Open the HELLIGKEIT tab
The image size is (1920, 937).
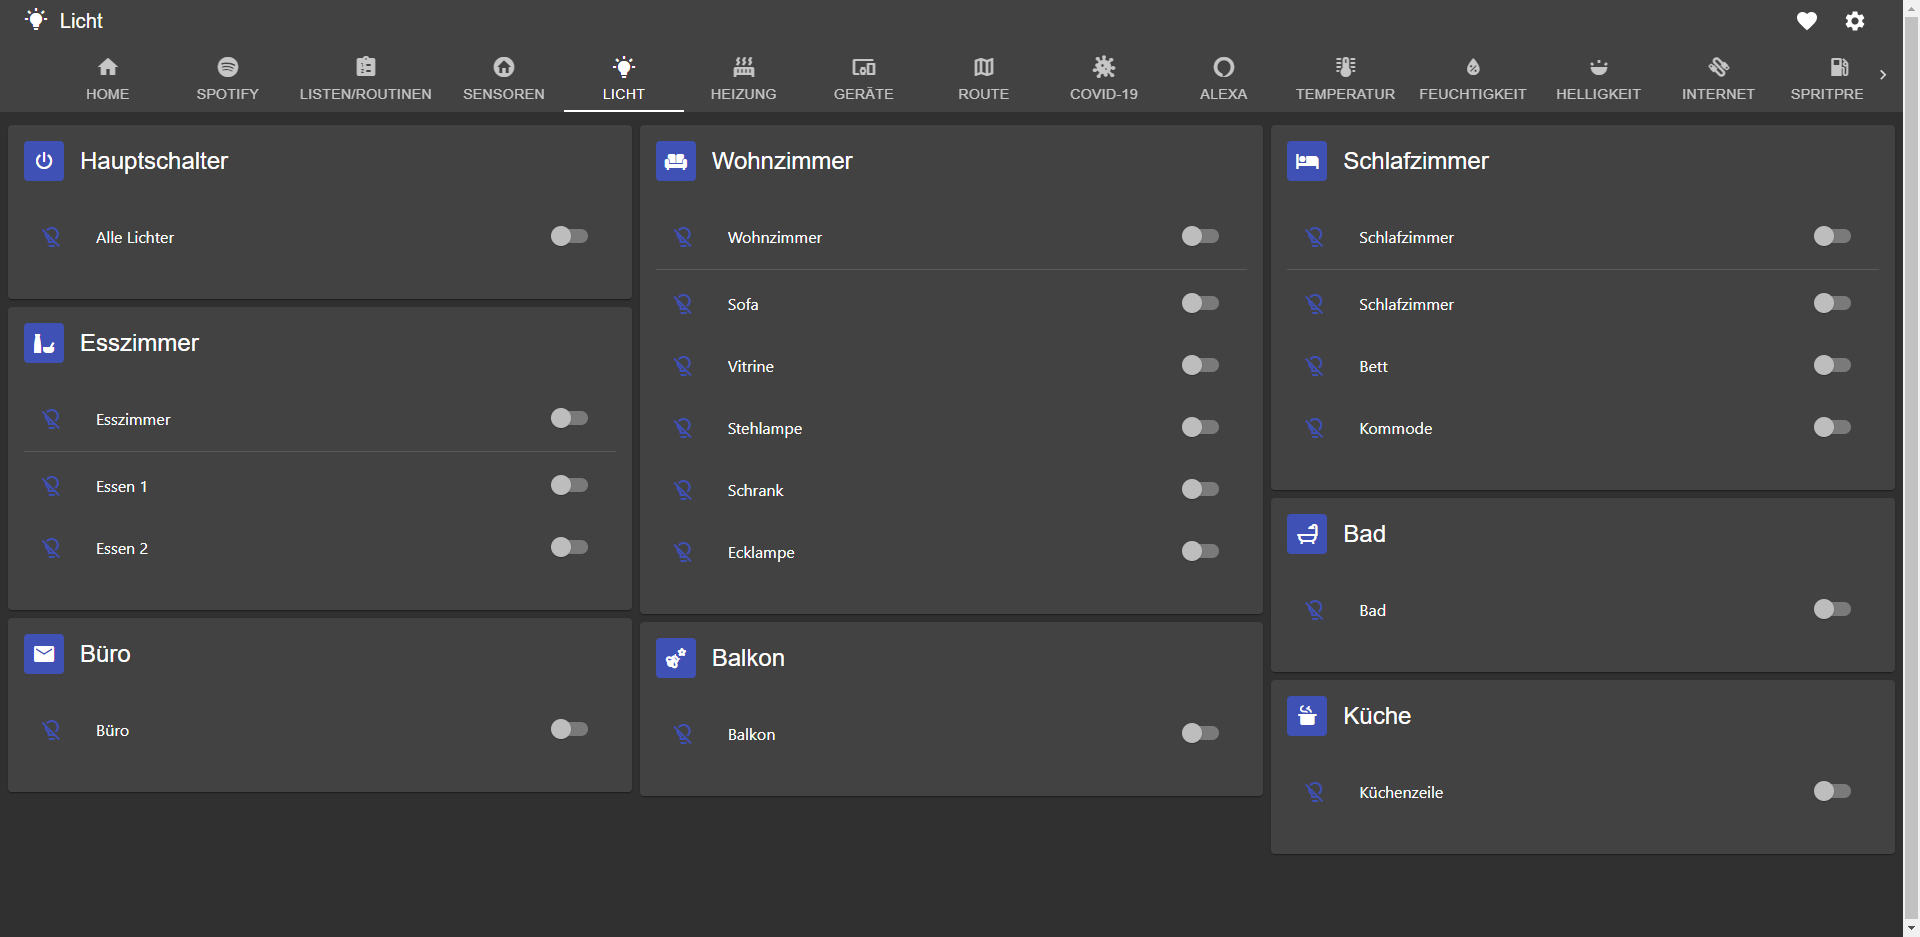coord(1599,79)
